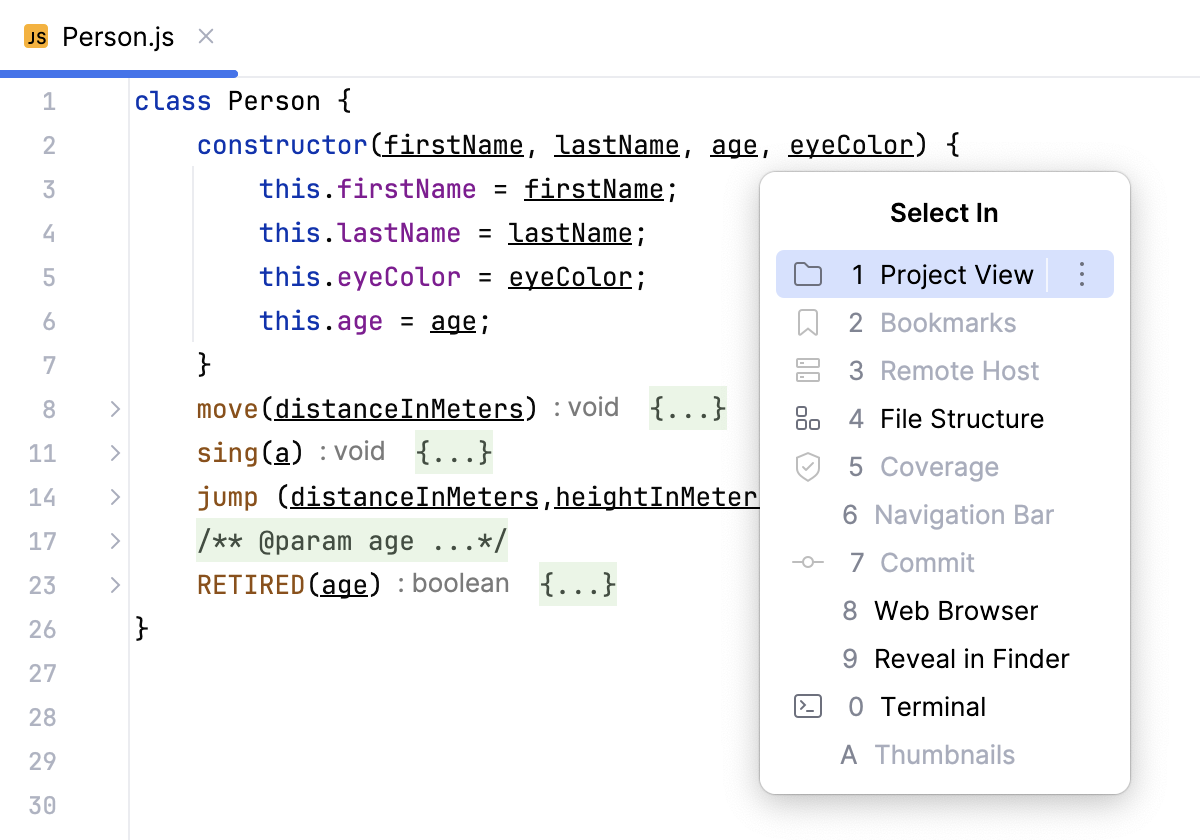Click the folded {...} placeholder of move
The height and width of the screenshot is (840, 1200).
click(x=687, y=409)
